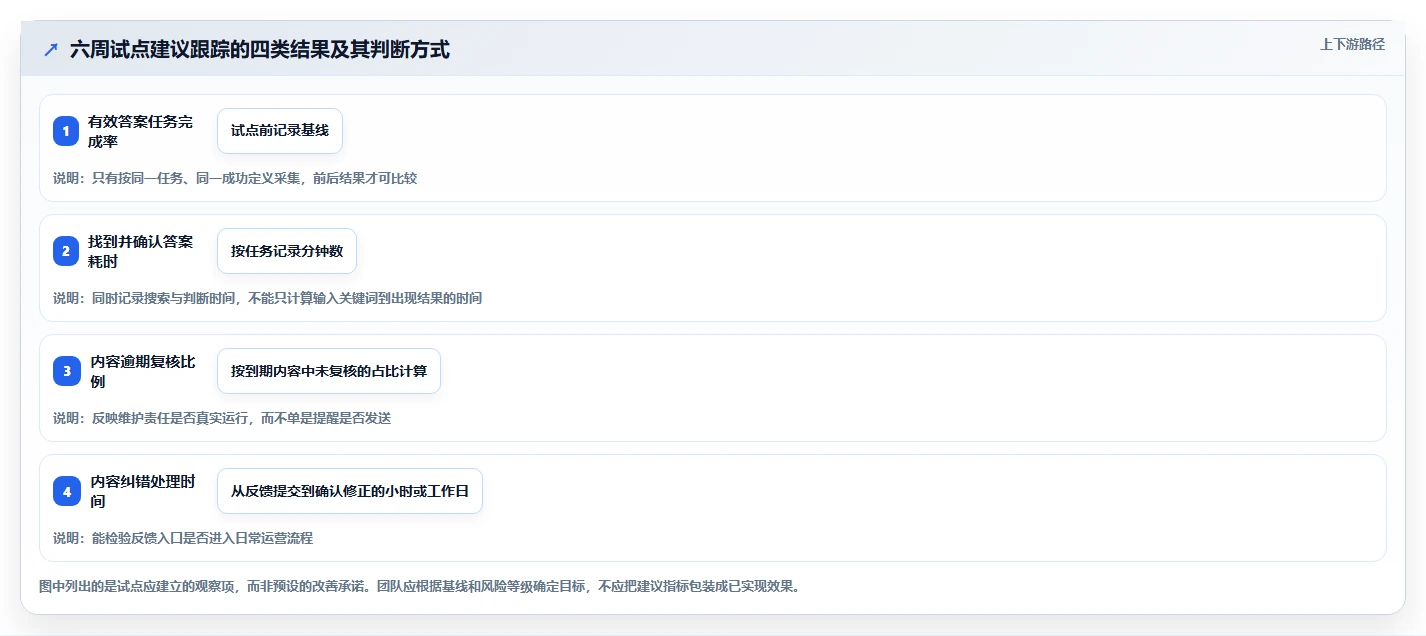Click the note starting 说明：能检验反馈入口

[x=183, y=538]
